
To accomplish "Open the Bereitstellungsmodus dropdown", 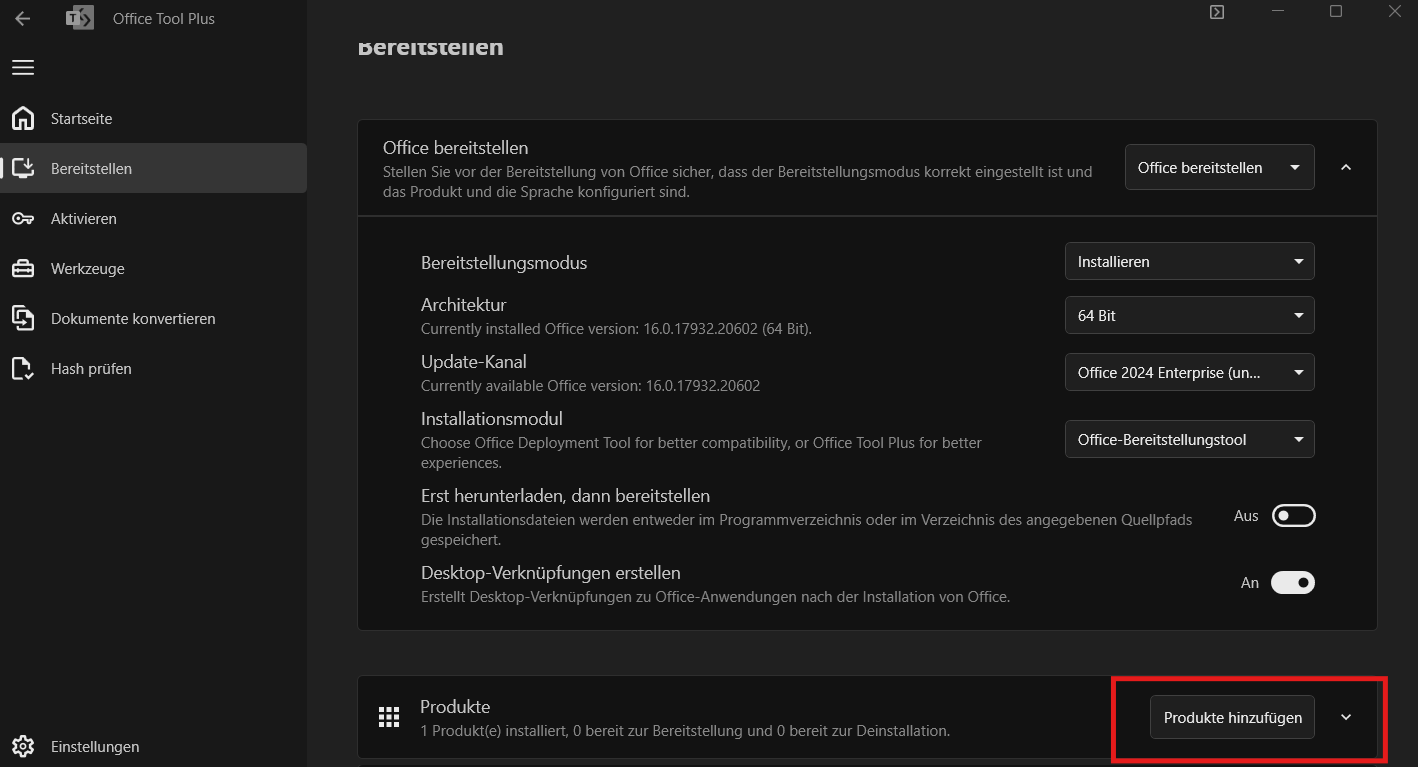I will [1189, 262].
